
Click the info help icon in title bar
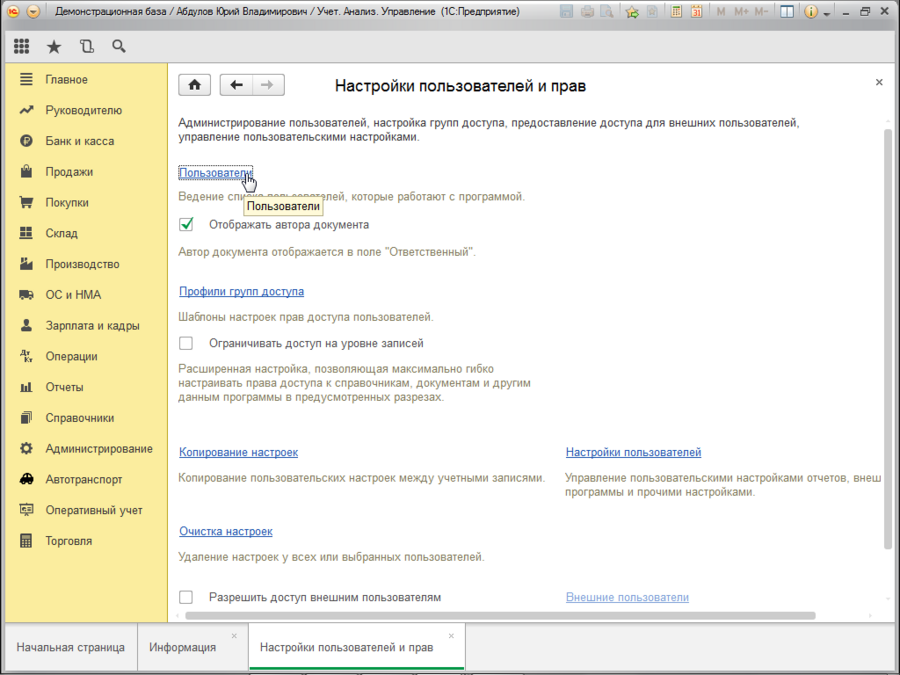[x=810, y=13]
